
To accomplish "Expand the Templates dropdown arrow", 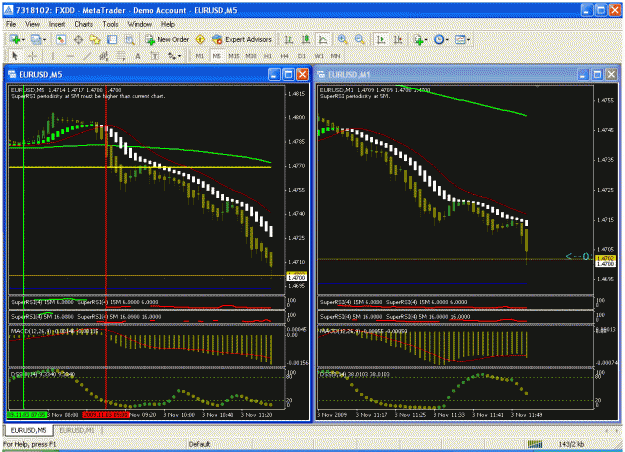I will (468, 40).
